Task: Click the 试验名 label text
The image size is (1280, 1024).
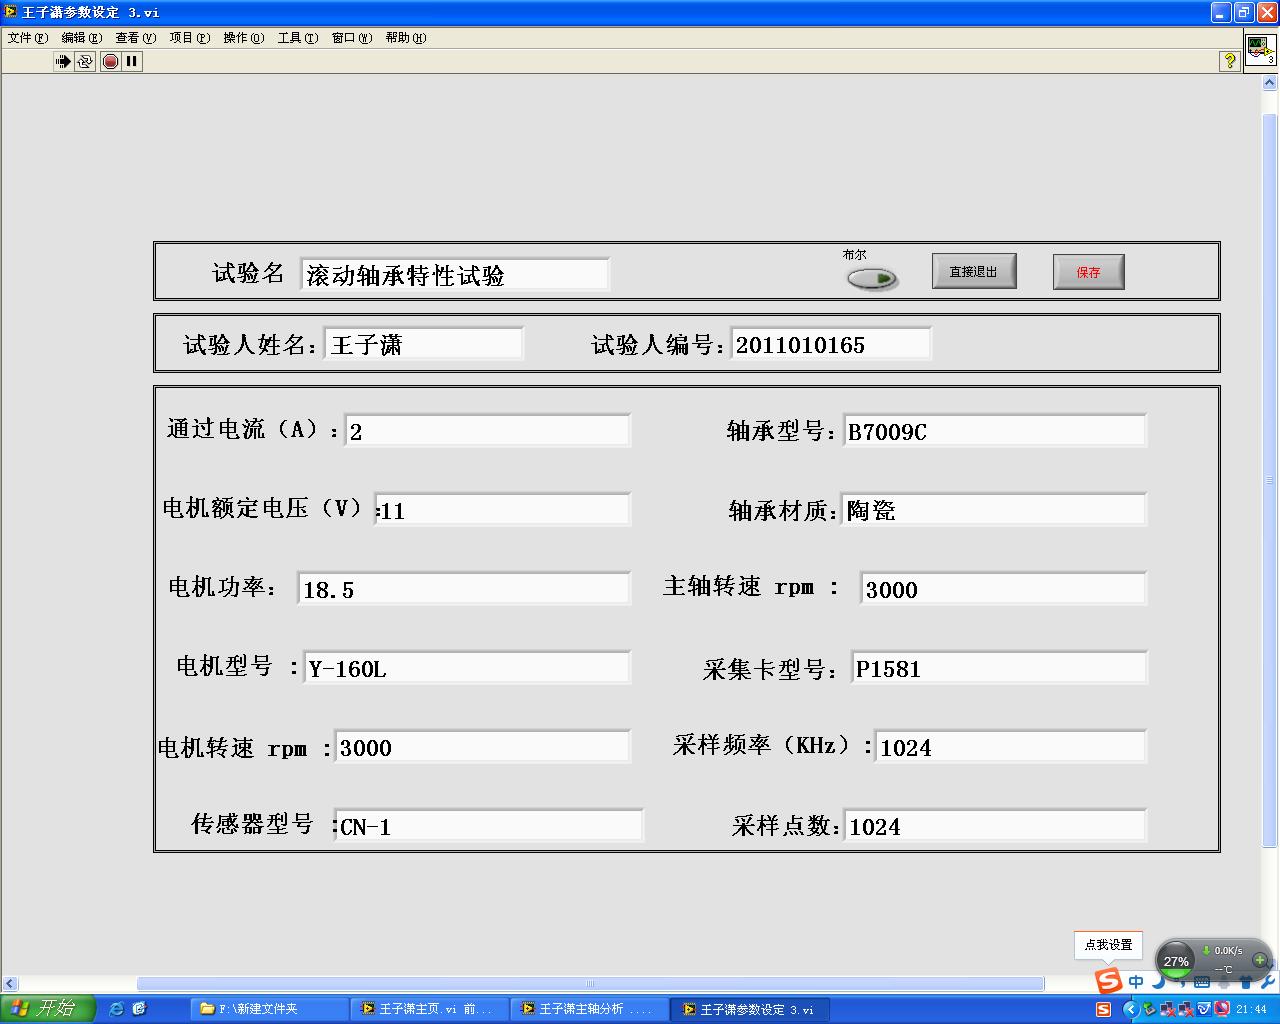Action: click(x=248, y=273)
